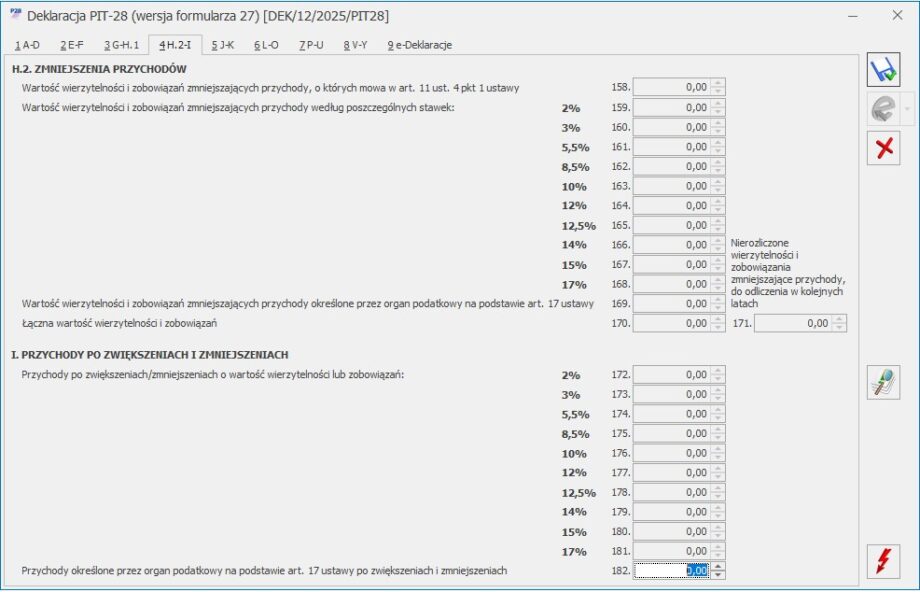Close the Deklaracja PIT-28 window
Image resolution: width=920 pixels, height=592 pixels.
point(897,15)
